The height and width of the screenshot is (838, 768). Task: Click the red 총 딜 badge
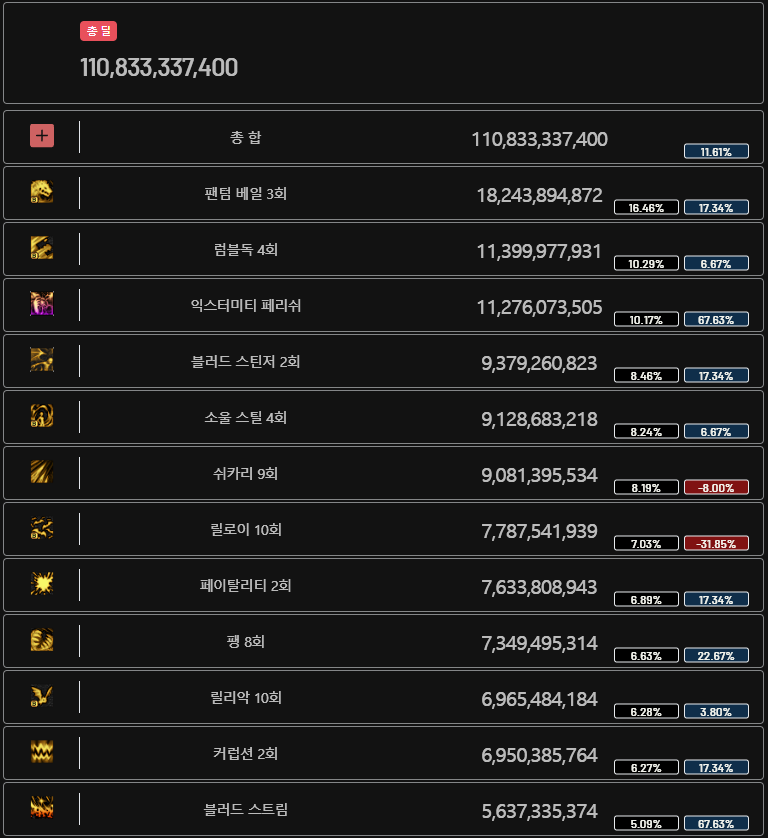coord(98,31)
